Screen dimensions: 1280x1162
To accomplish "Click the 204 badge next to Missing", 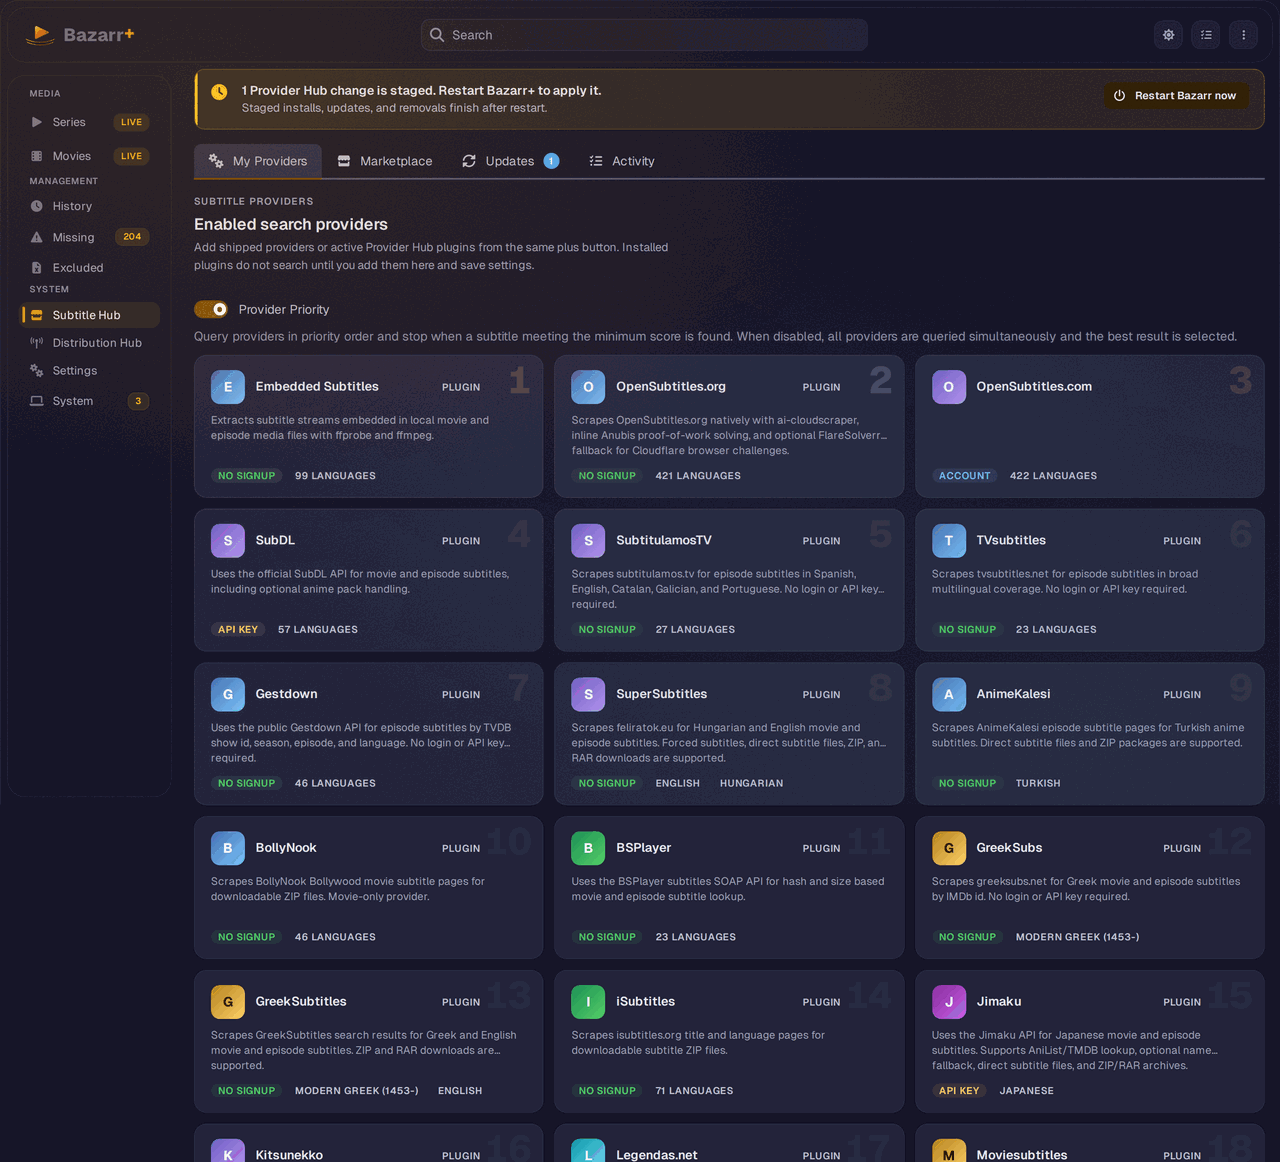I will (132, 237).
